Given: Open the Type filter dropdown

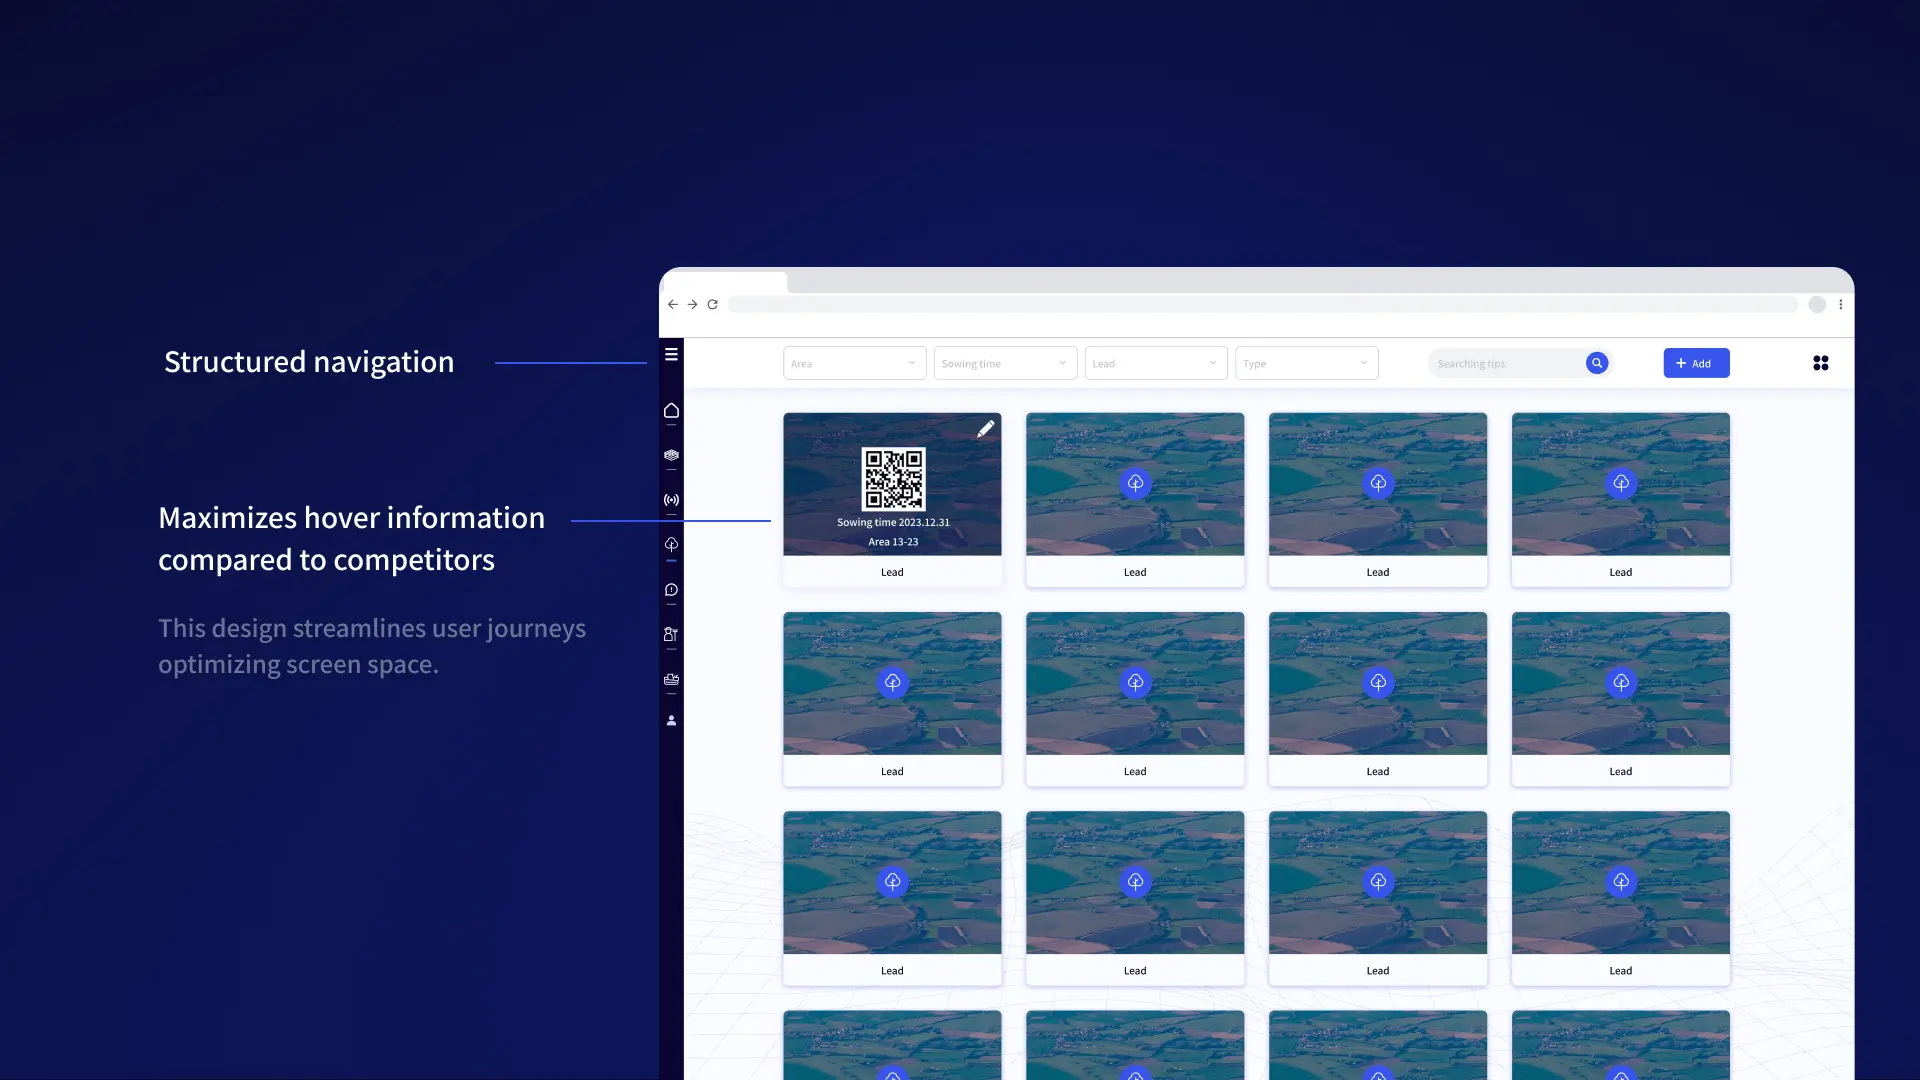Looking at the screenshot, I should click(x=1305, y=363).
